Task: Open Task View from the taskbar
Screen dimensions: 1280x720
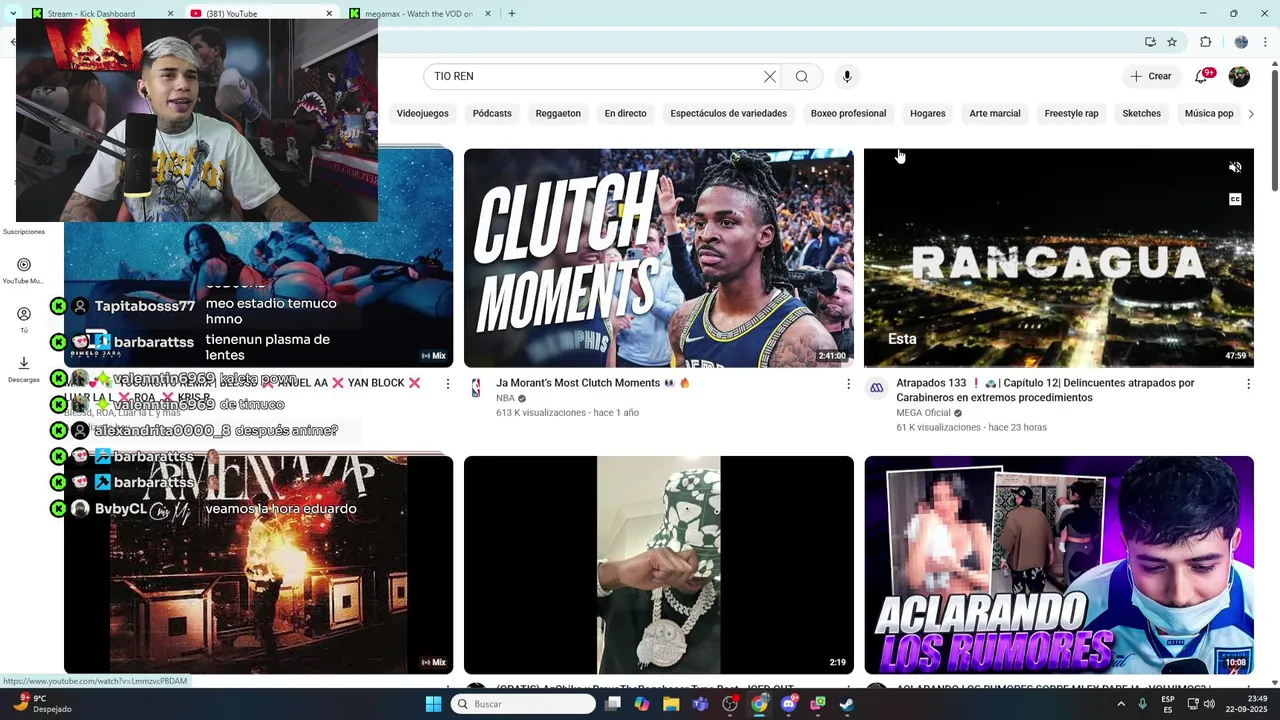Action: tap(613, 704)
